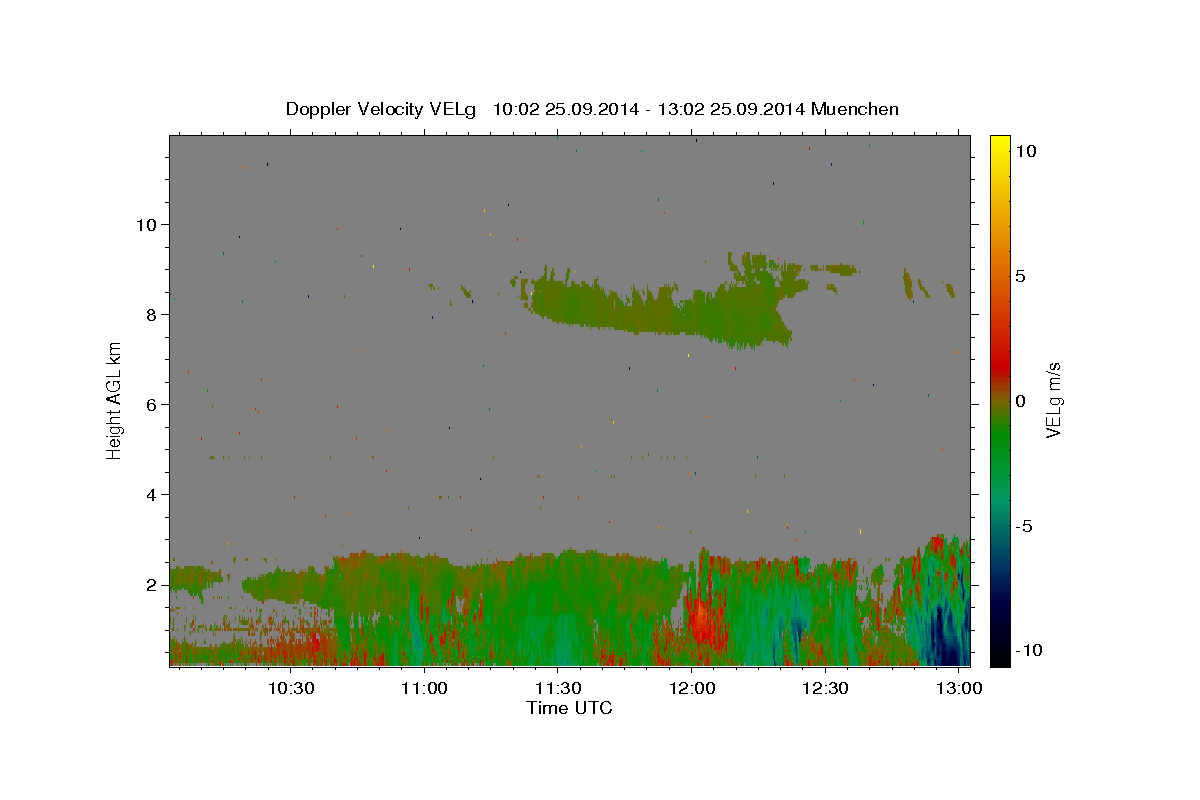Click the 'Time UTC' axis label
The image size is (1200, 800).
coord(569,708)
